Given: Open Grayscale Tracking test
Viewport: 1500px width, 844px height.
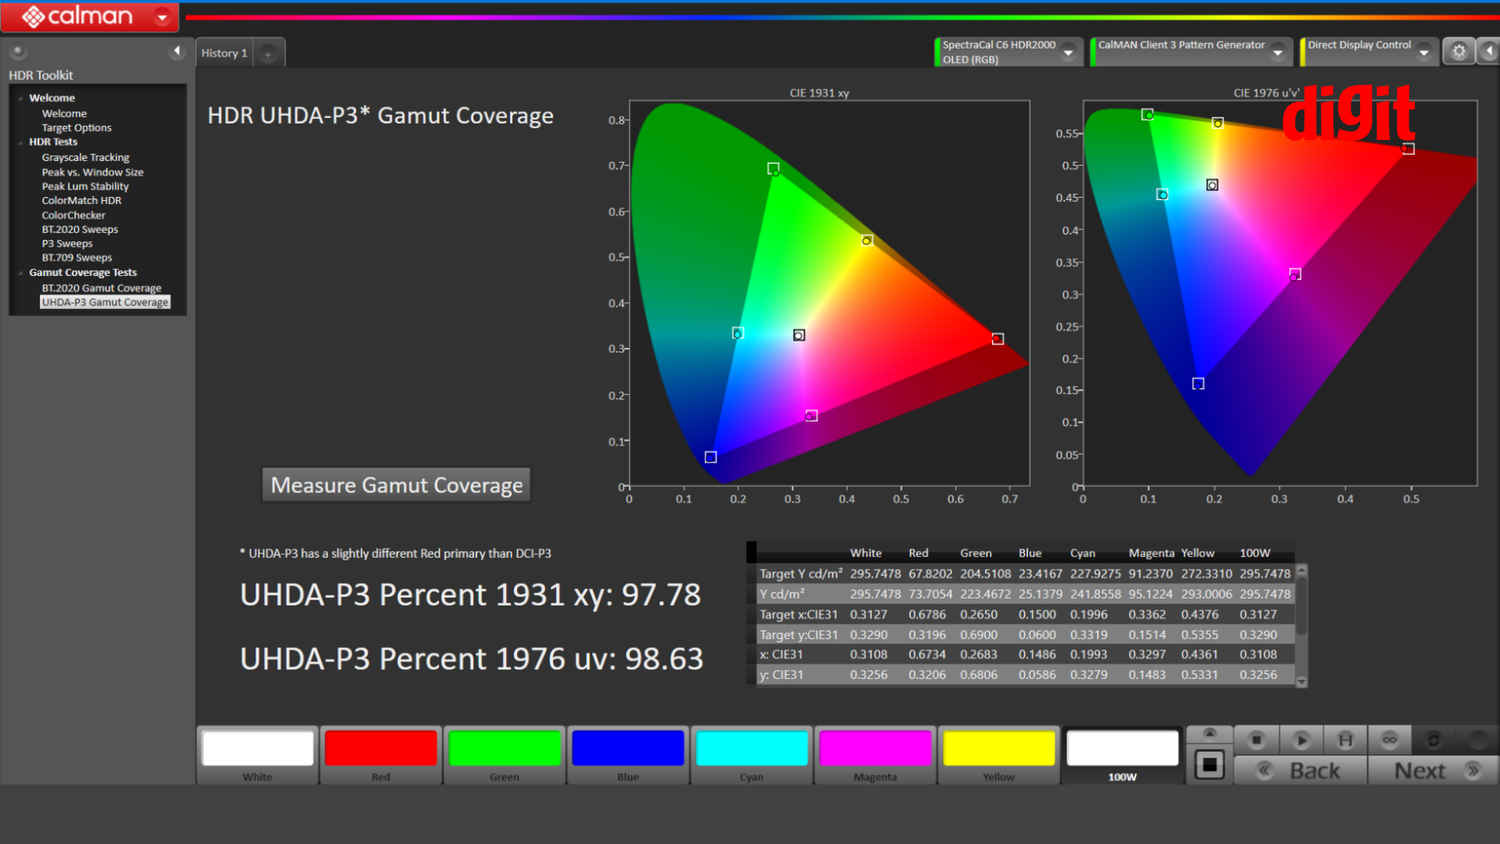Looking at the screenshot, I should 85,157.
